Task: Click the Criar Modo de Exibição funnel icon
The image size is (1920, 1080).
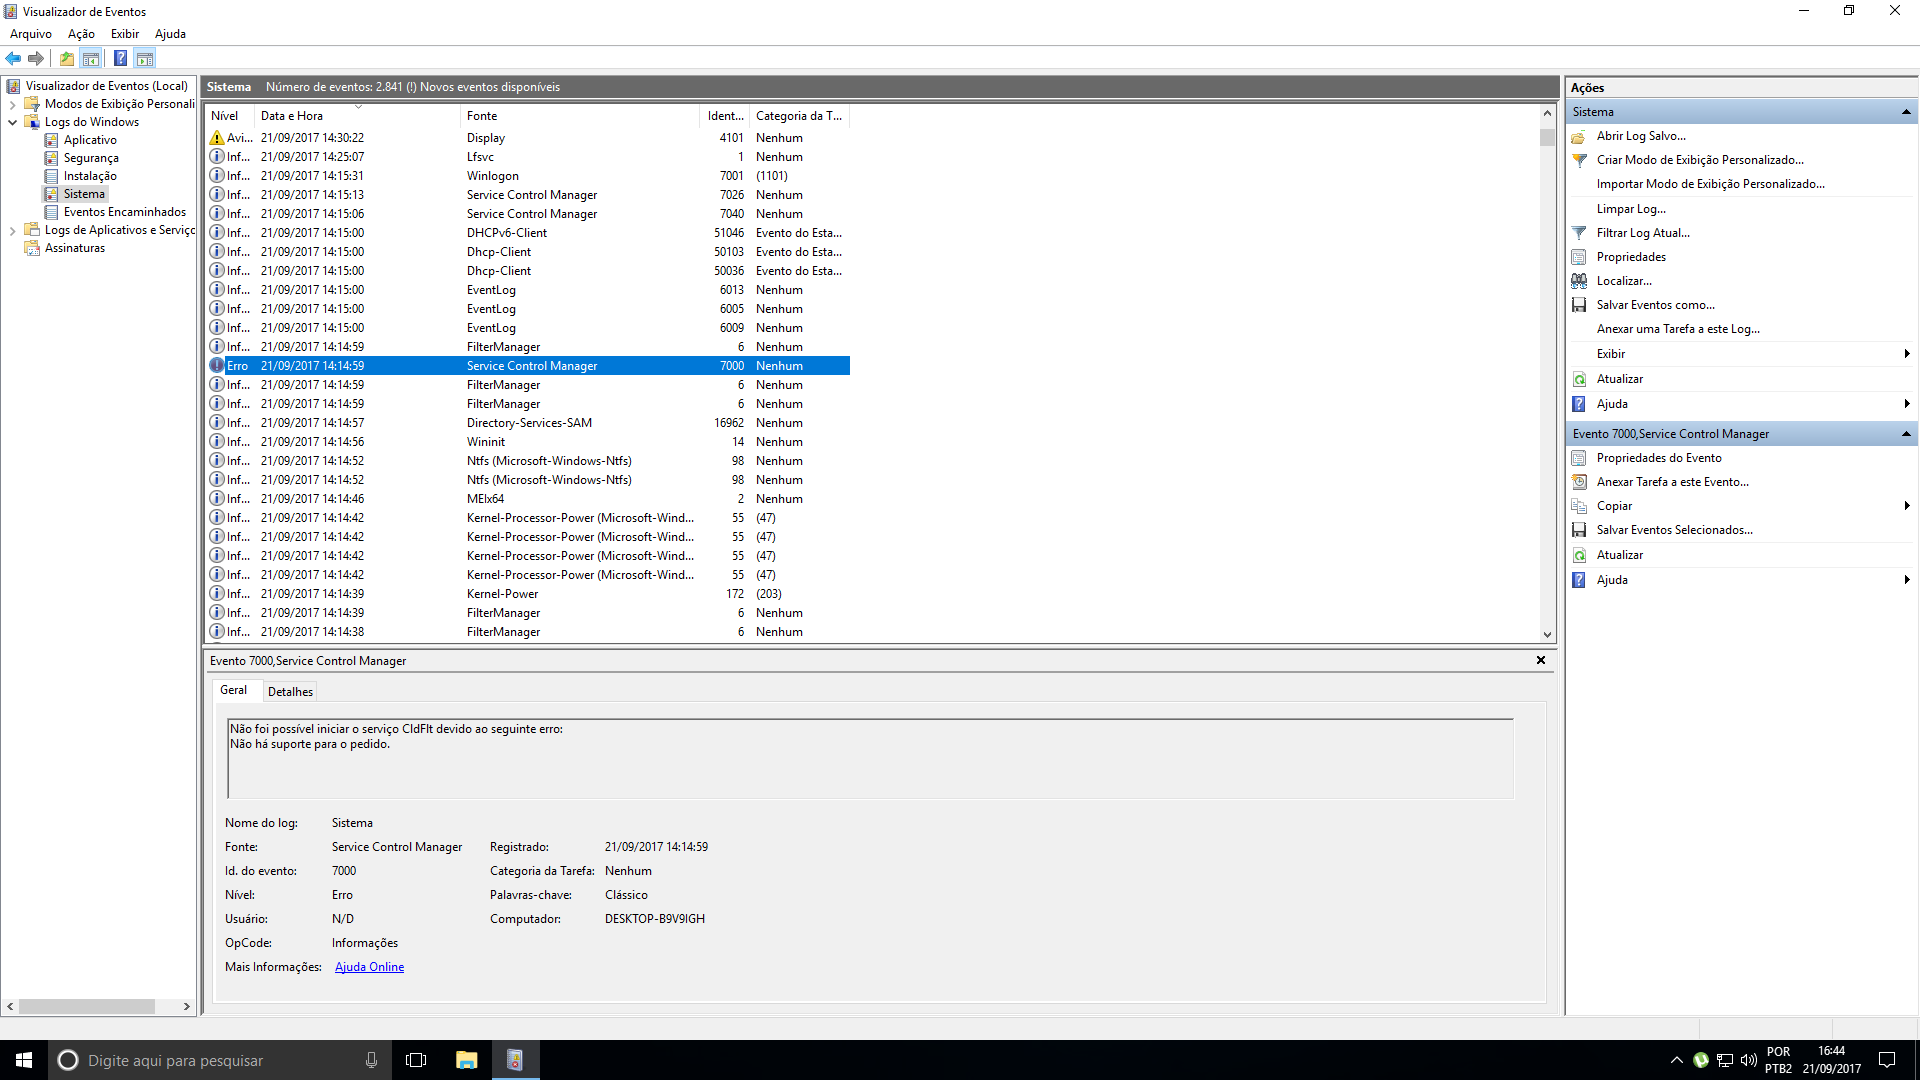Action: pyautogui.click(x=1579, y=160)
